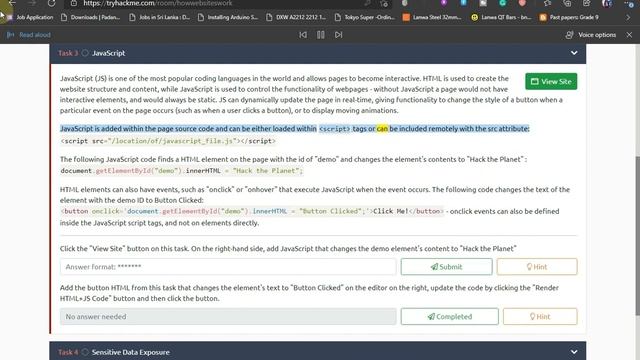Click the Task 4 completion circle
The height and width of the screenshot is (360, 640).
[85, 352]
